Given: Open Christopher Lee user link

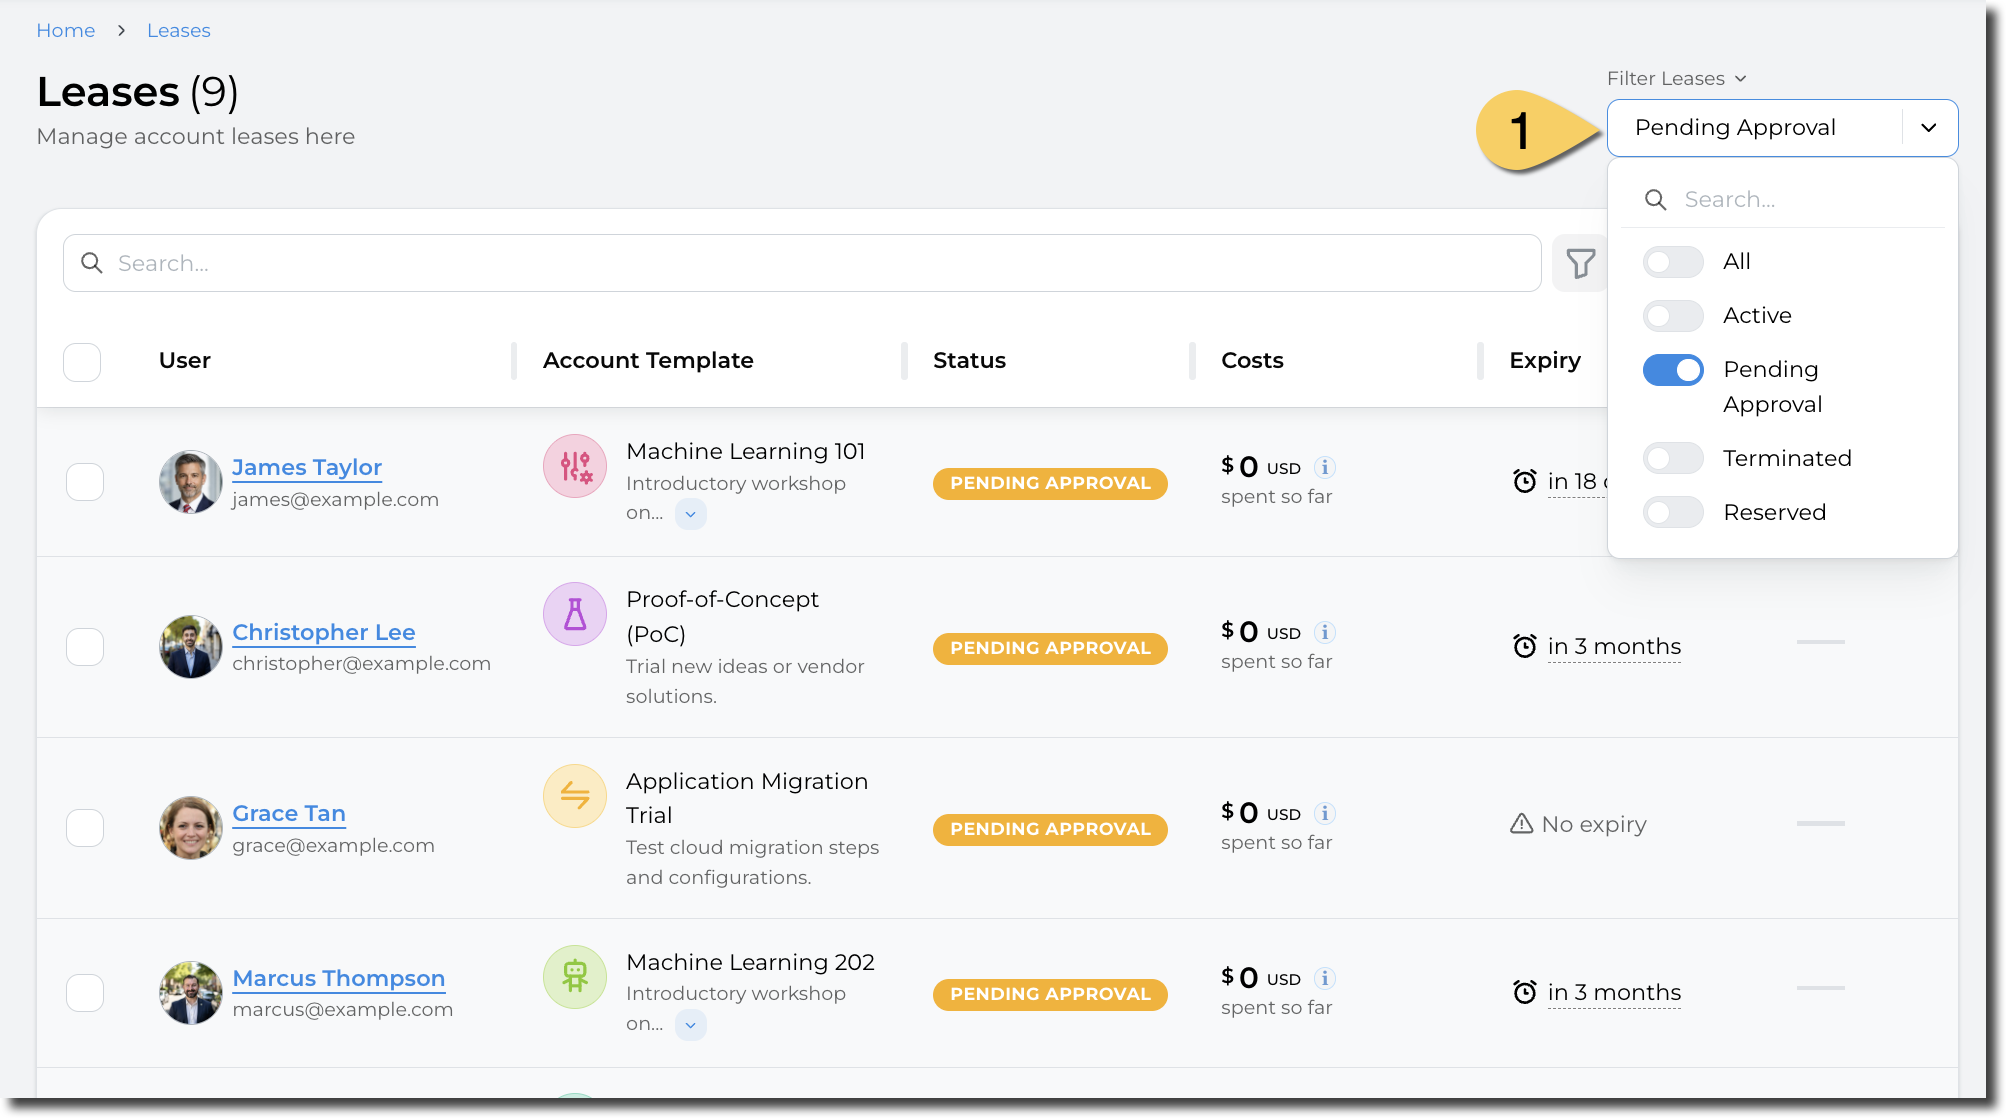Looking at the screenshot, I should tap(323, 632).
